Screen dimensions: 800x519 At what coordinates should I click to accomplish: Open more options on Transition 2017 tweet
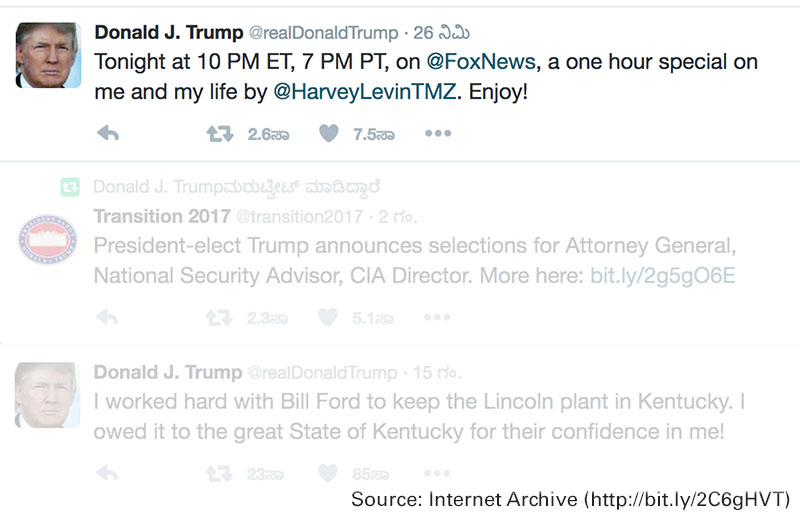pos(437,318)
